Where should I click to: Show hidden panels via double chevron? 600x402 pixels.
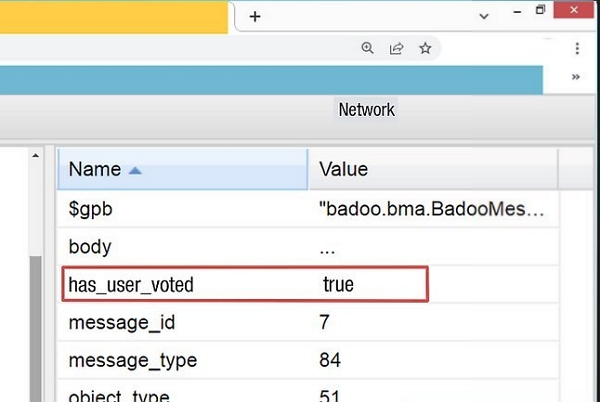point(576,77)
